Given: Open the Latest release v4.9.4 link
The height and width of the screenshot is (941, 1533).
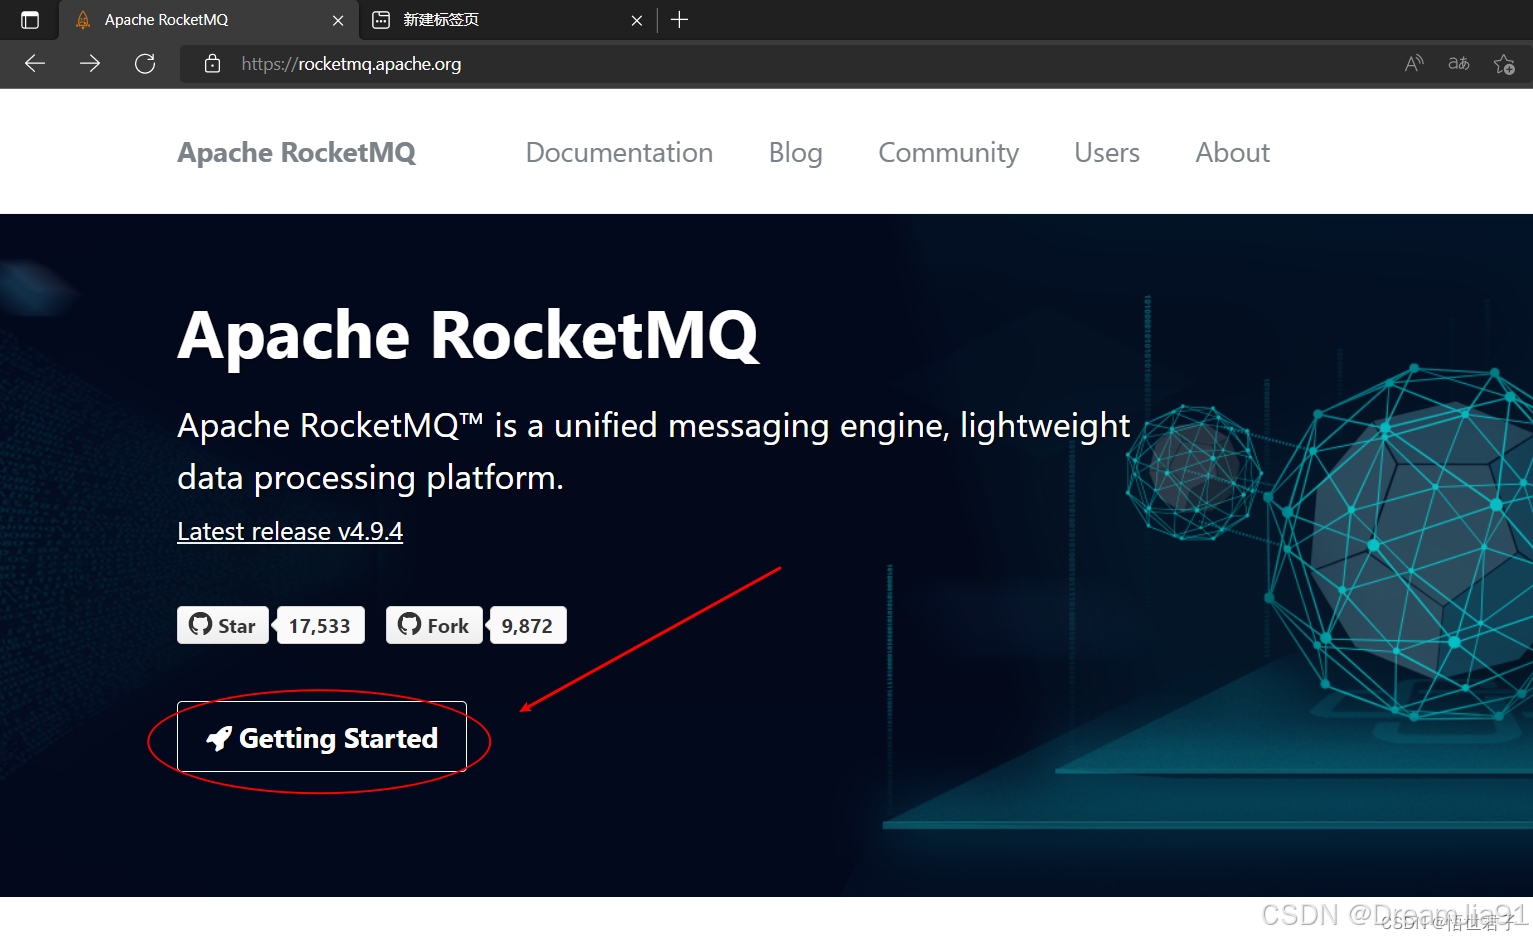Looking at the screenshot, I should [x=290, y=531].
